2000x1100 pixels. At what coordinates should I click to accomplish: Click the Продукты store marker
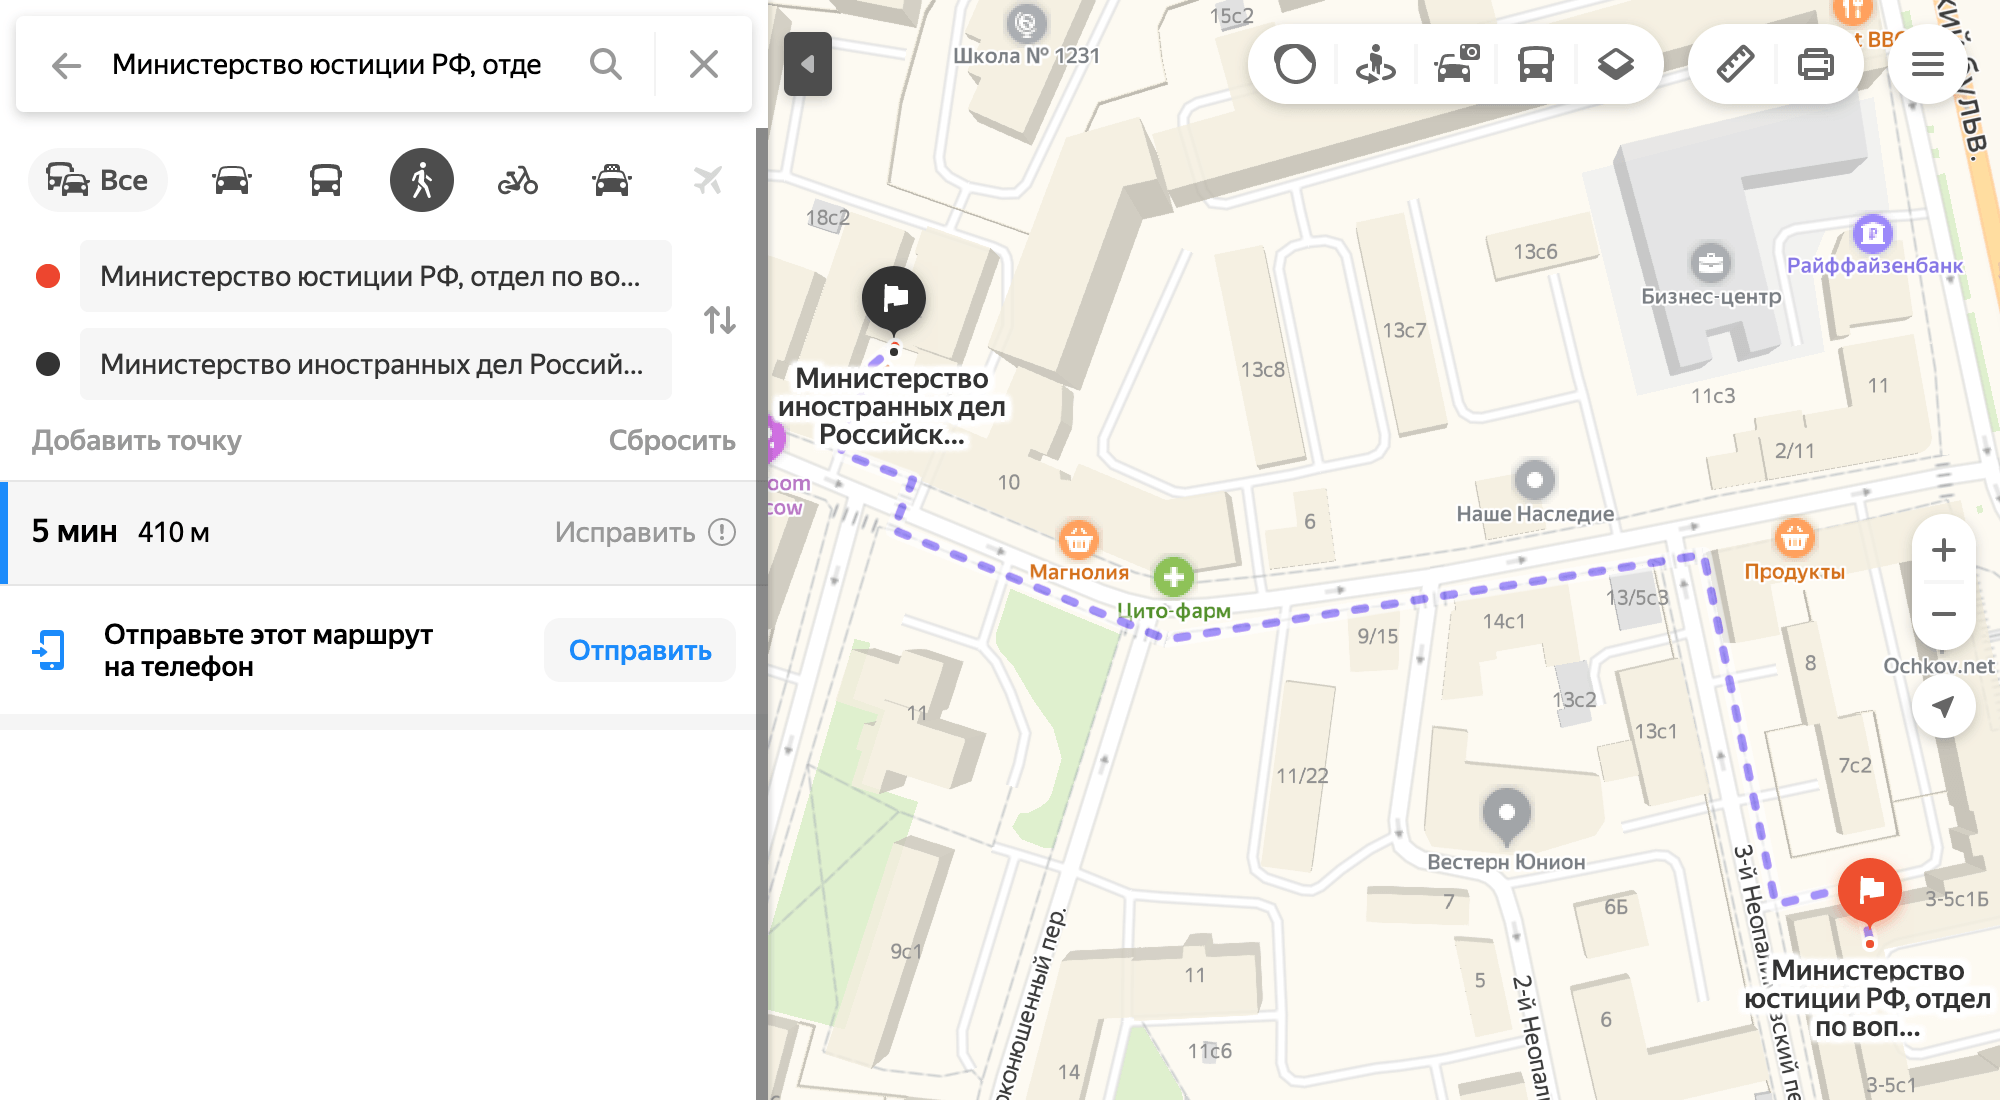[1794, 539]
